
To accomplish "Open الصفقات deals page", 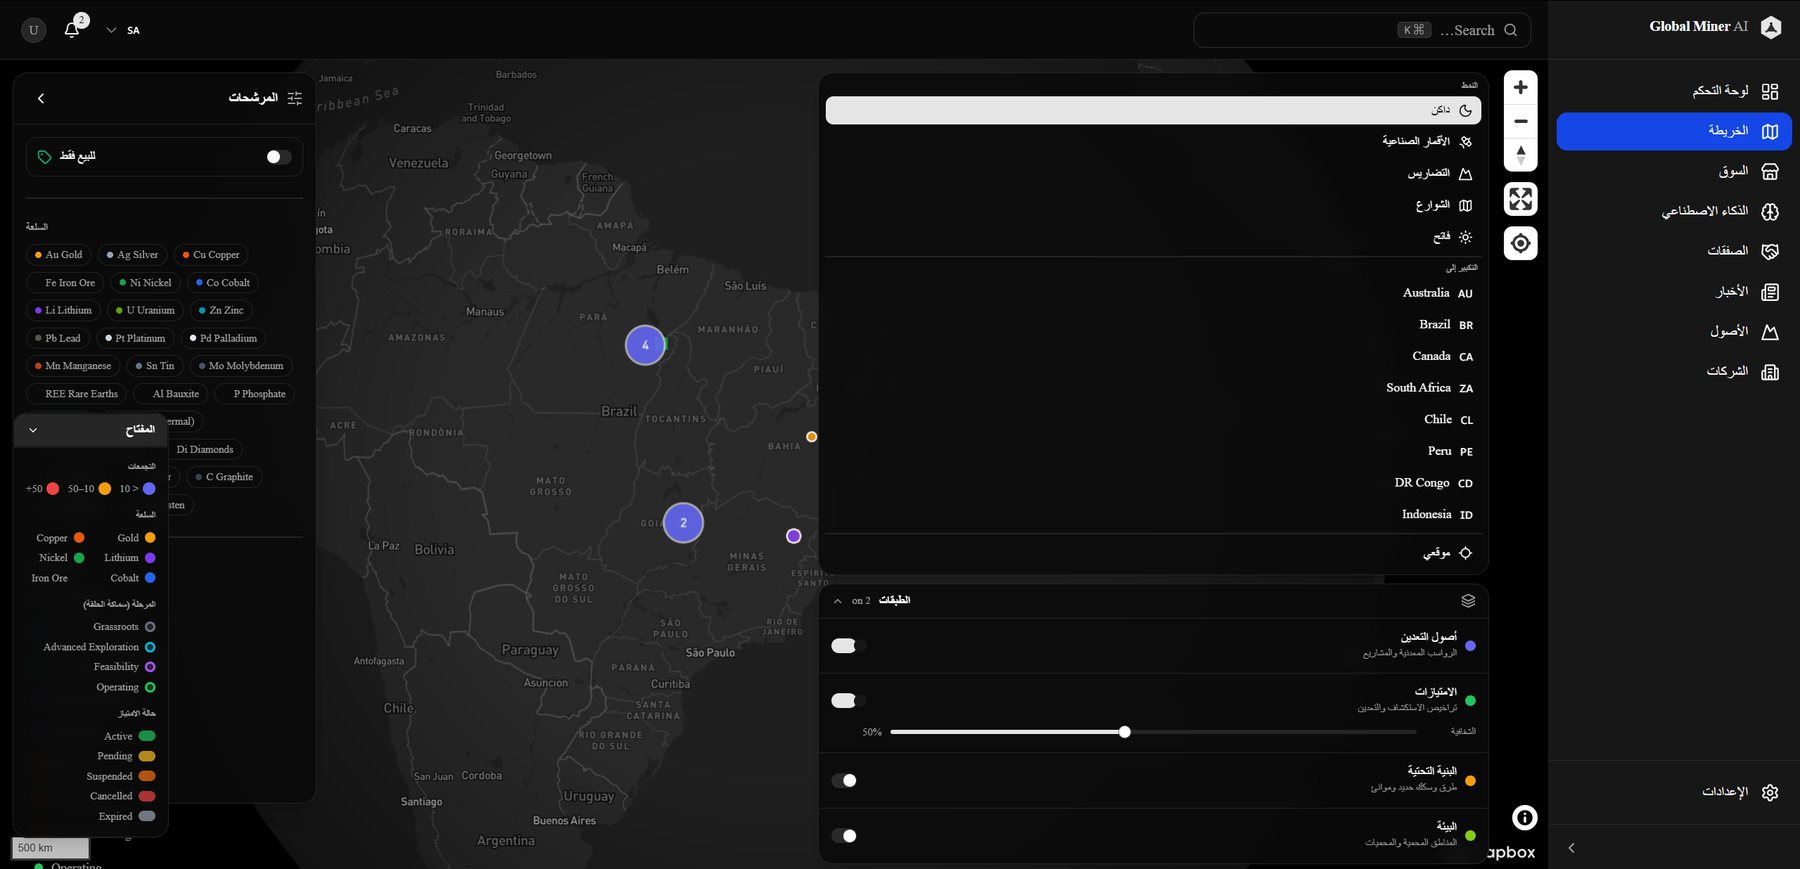I will pos(1674,251).
